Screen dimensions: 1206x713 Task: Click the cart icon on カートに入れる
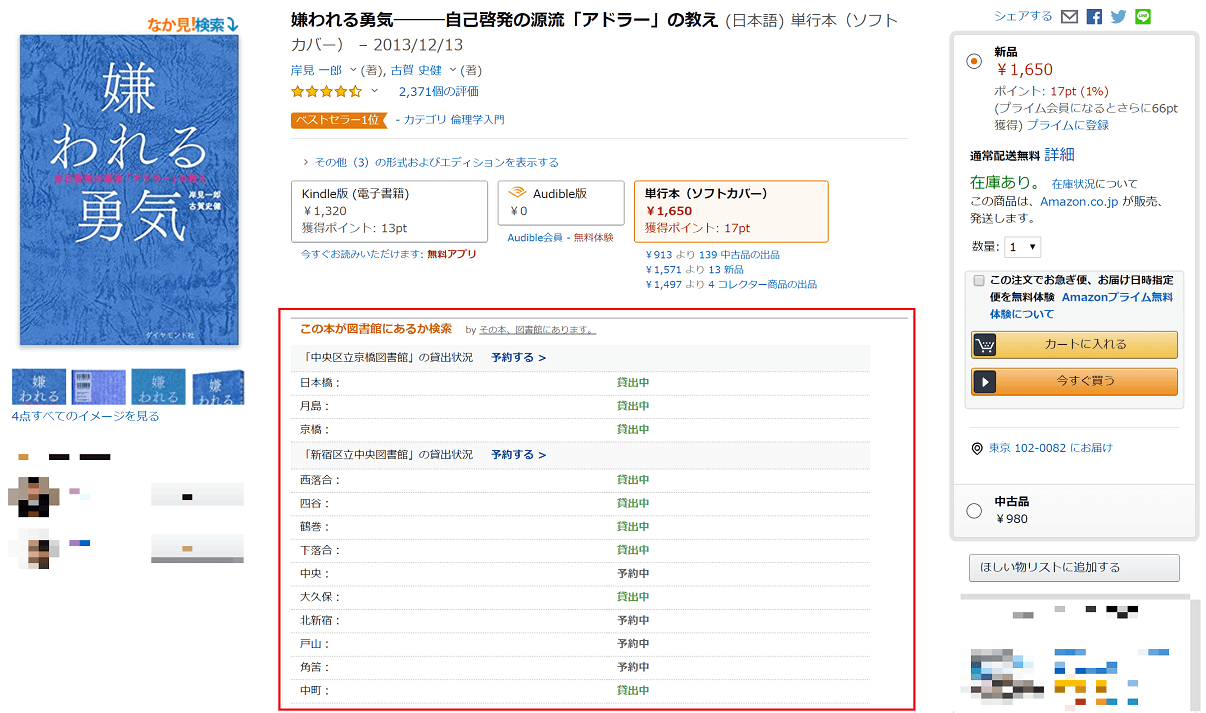point(985,345)
